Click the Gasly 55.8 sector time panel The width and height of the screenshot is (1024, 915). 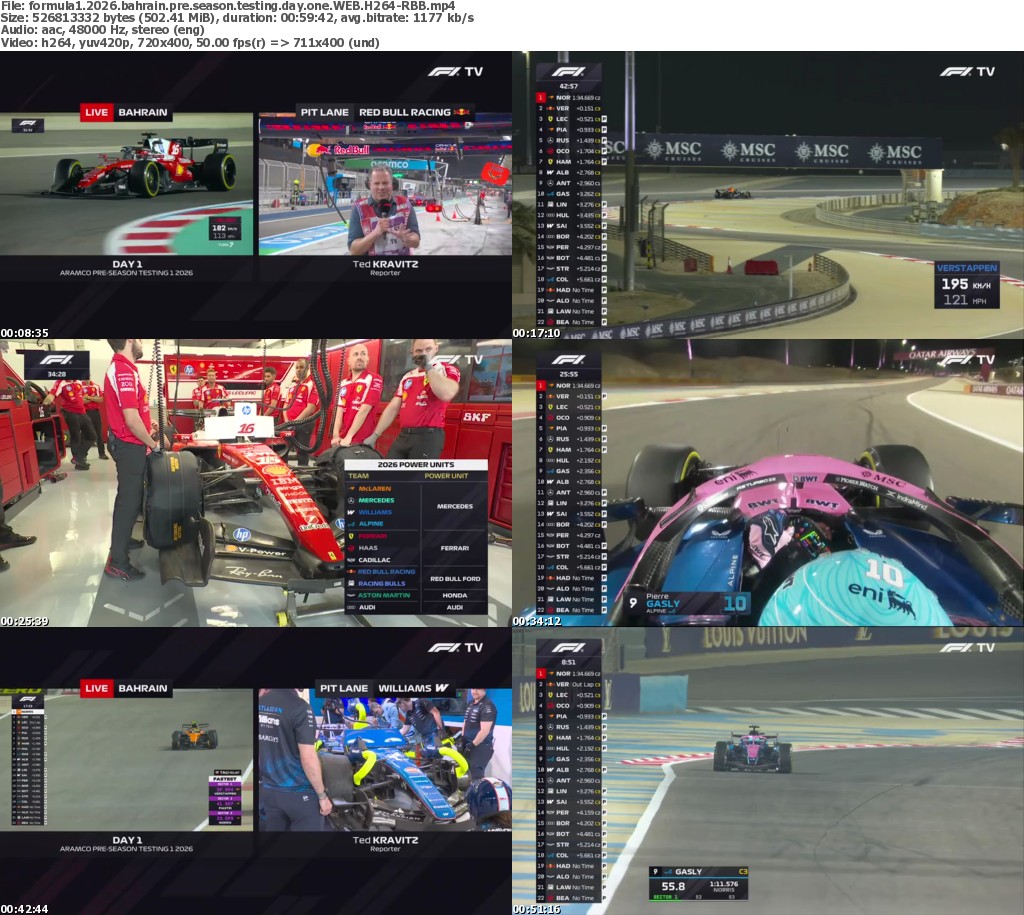tap(698, 885)
